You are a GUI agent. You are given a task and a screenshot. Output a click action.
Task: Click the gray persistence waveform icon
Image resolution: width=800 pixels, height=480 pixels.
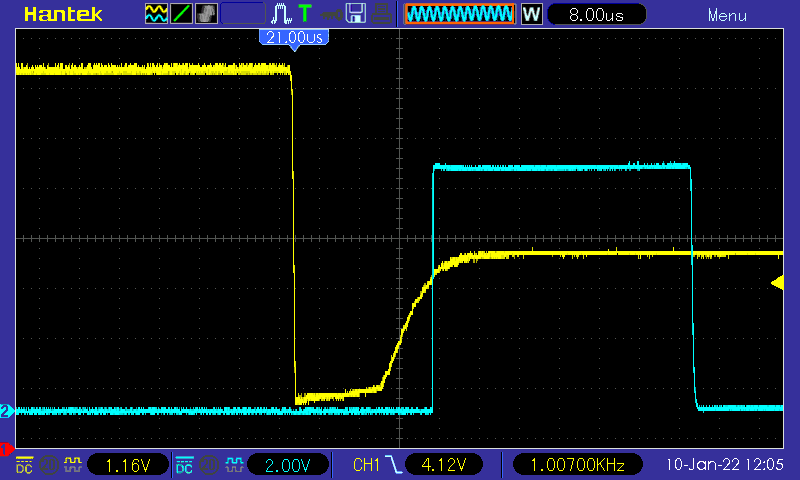click(x=206, y=14)
